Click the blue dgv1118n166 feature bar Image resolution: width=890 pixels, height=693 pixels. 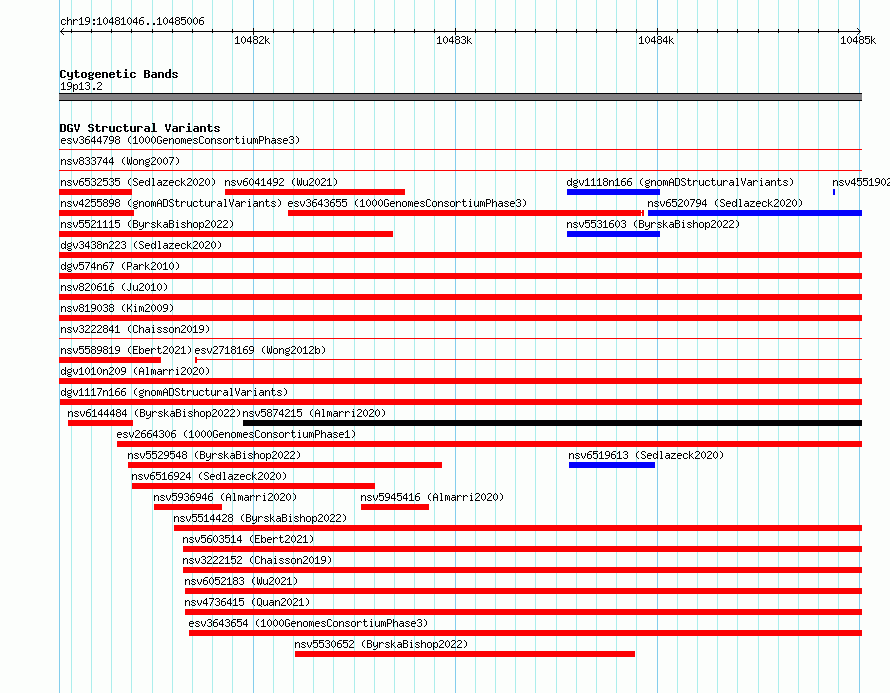point(613,192)
